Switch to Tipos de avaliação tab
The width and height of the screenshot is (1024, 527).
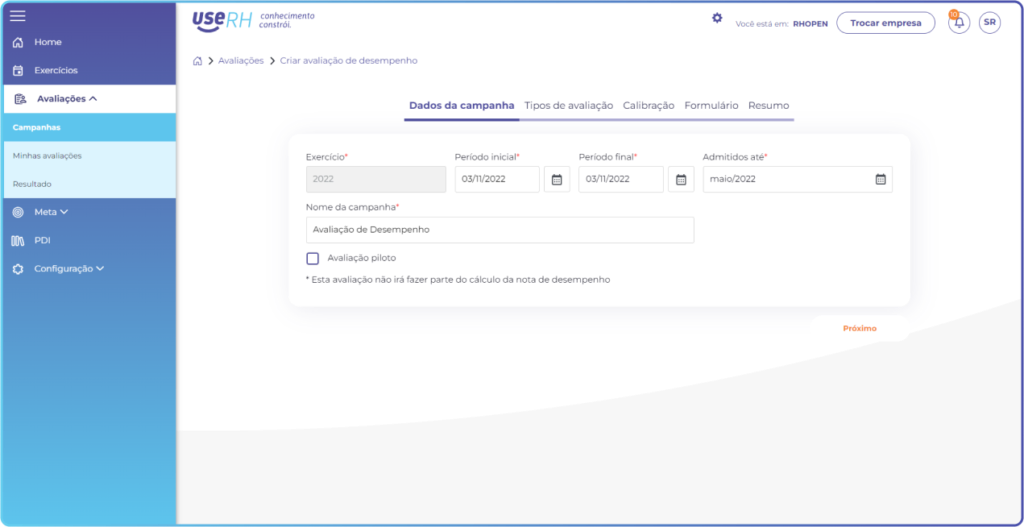coord(569,106)
